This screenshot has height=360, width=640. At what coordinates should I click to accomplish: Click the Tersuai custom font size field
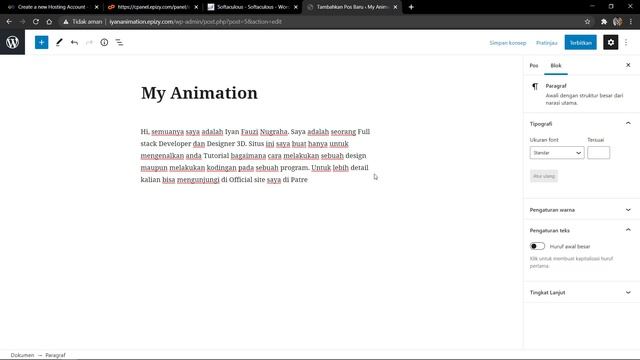pyautogui.click(x=598, y=153)
